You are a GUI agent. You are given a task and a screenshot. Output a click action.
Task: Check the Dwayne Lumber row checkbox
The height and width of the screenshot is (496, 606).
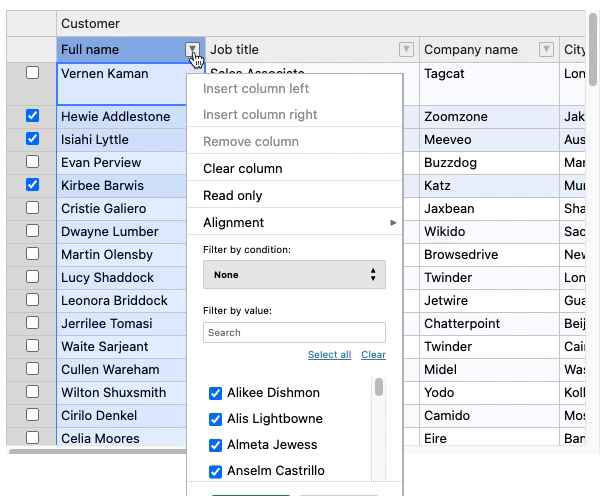tap(32, 230)
